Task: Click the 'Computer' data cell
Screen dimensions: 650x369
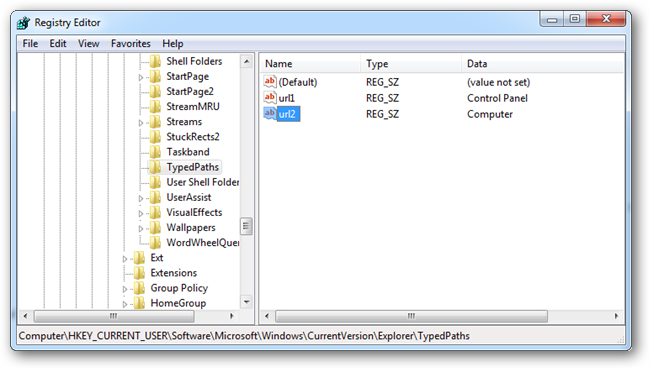Action: pos(490,114)
